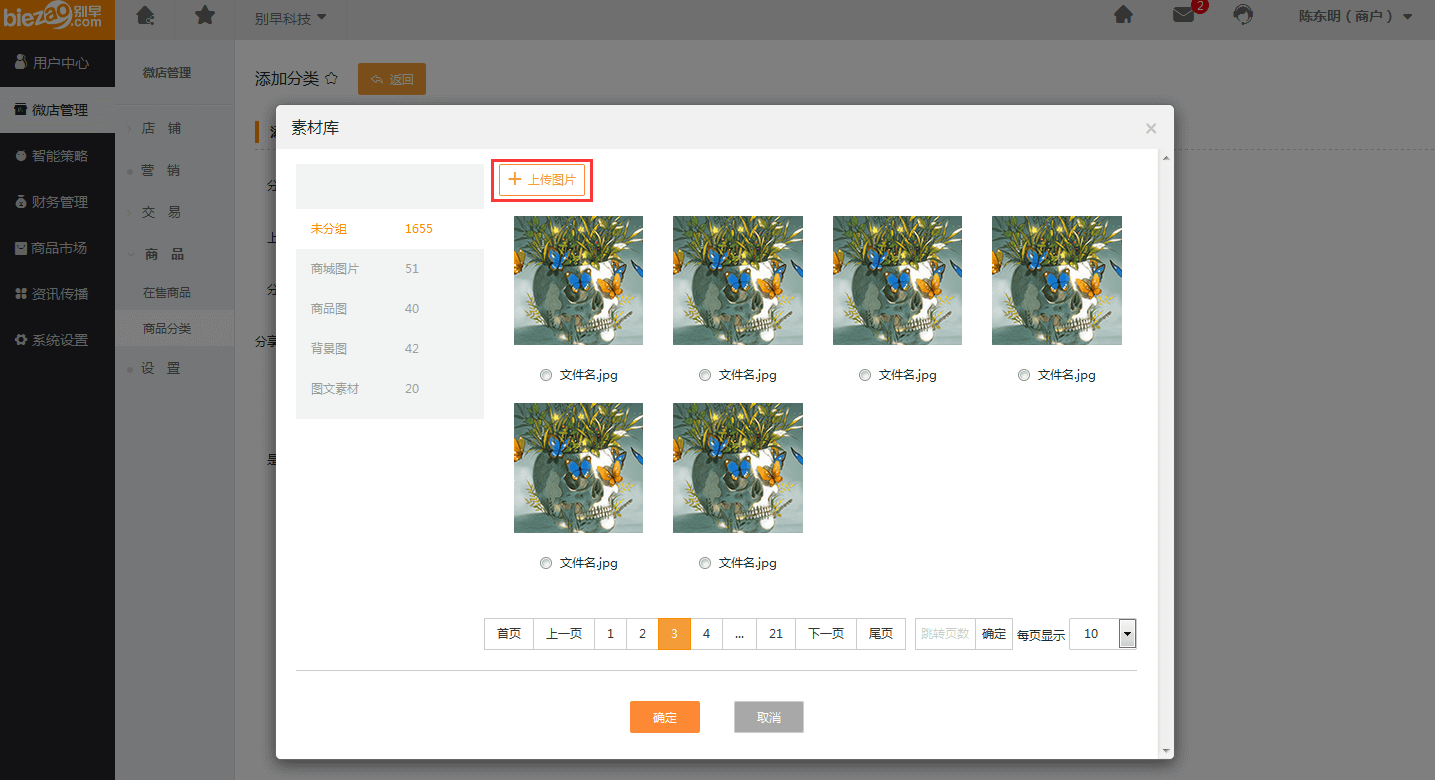Click the 跳转页数 input field
Screen dimensions: 1435x780
(945, 634)
